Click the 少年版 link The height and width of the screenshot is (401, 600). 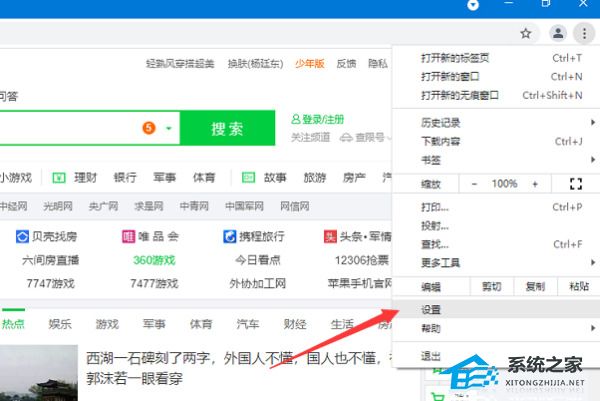pos(310,64)
